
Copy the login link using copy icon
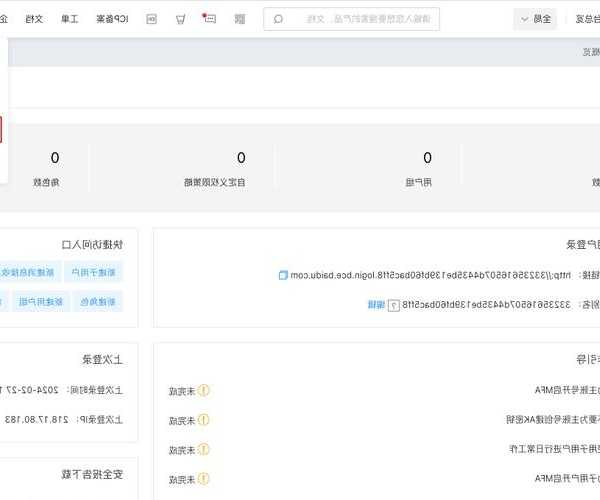pyautogui.click(x=282, y=274)
